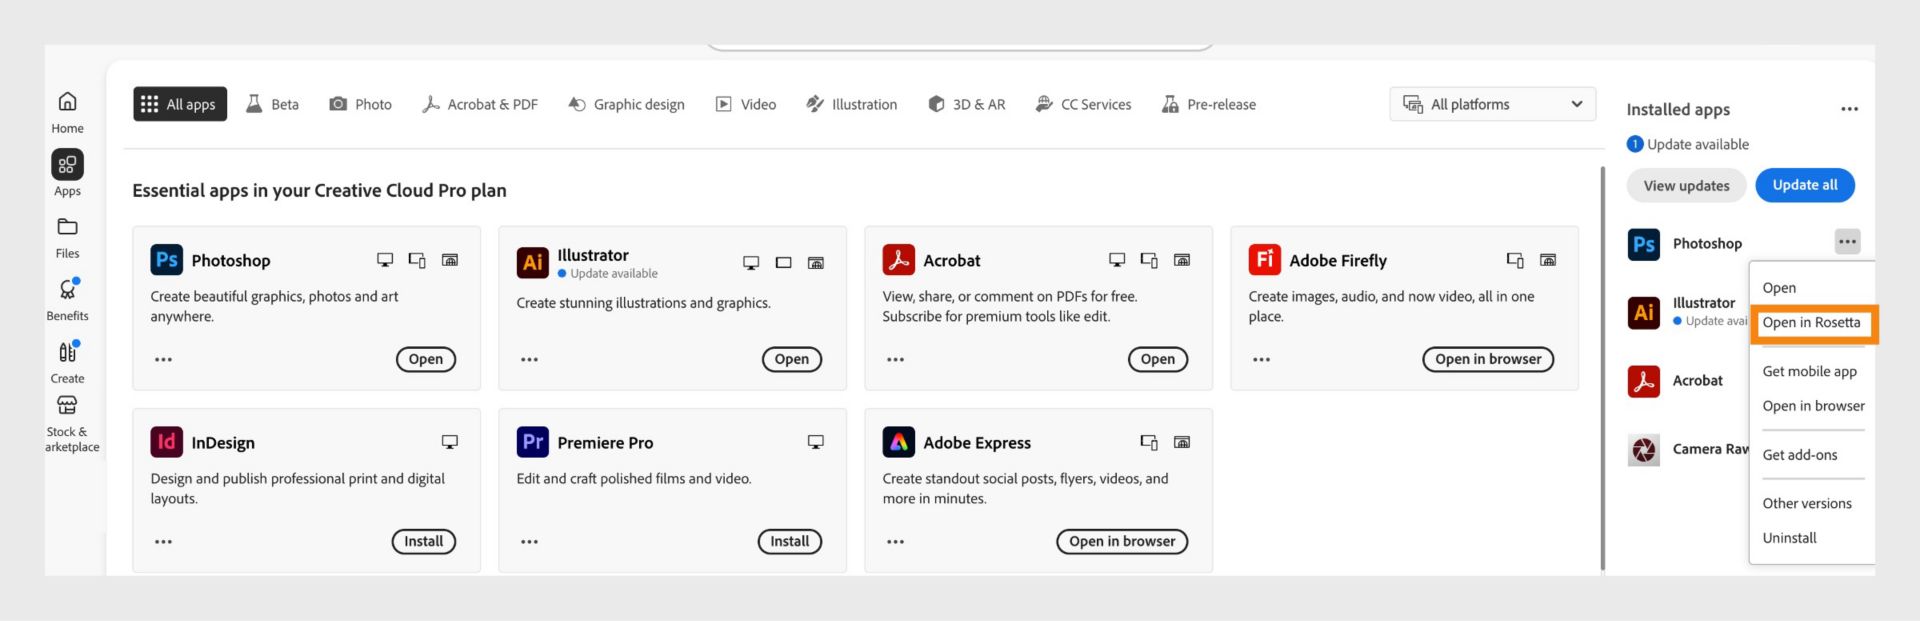Screen dimensions: 1920x621
Task: Expand the All platforms dropdown
Action: pos(1492,104)
